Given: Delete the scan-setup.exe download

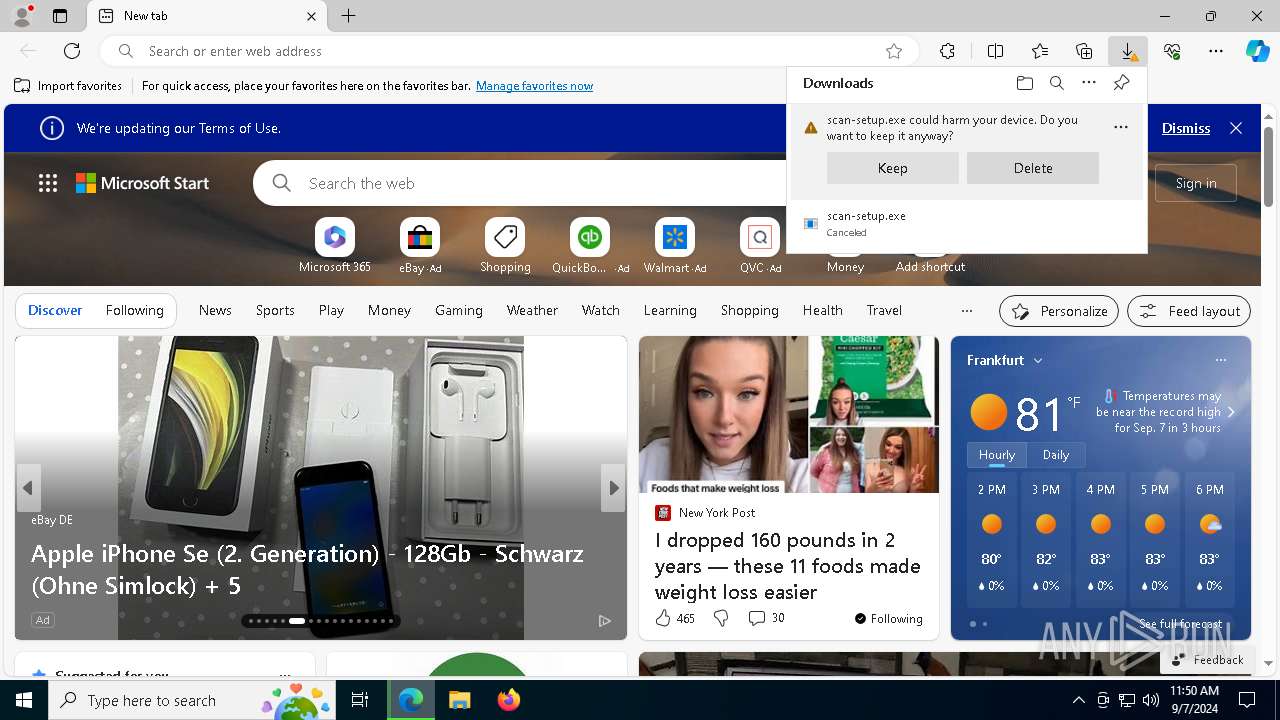Looking at the screenshot, I should pos(1033,168).
